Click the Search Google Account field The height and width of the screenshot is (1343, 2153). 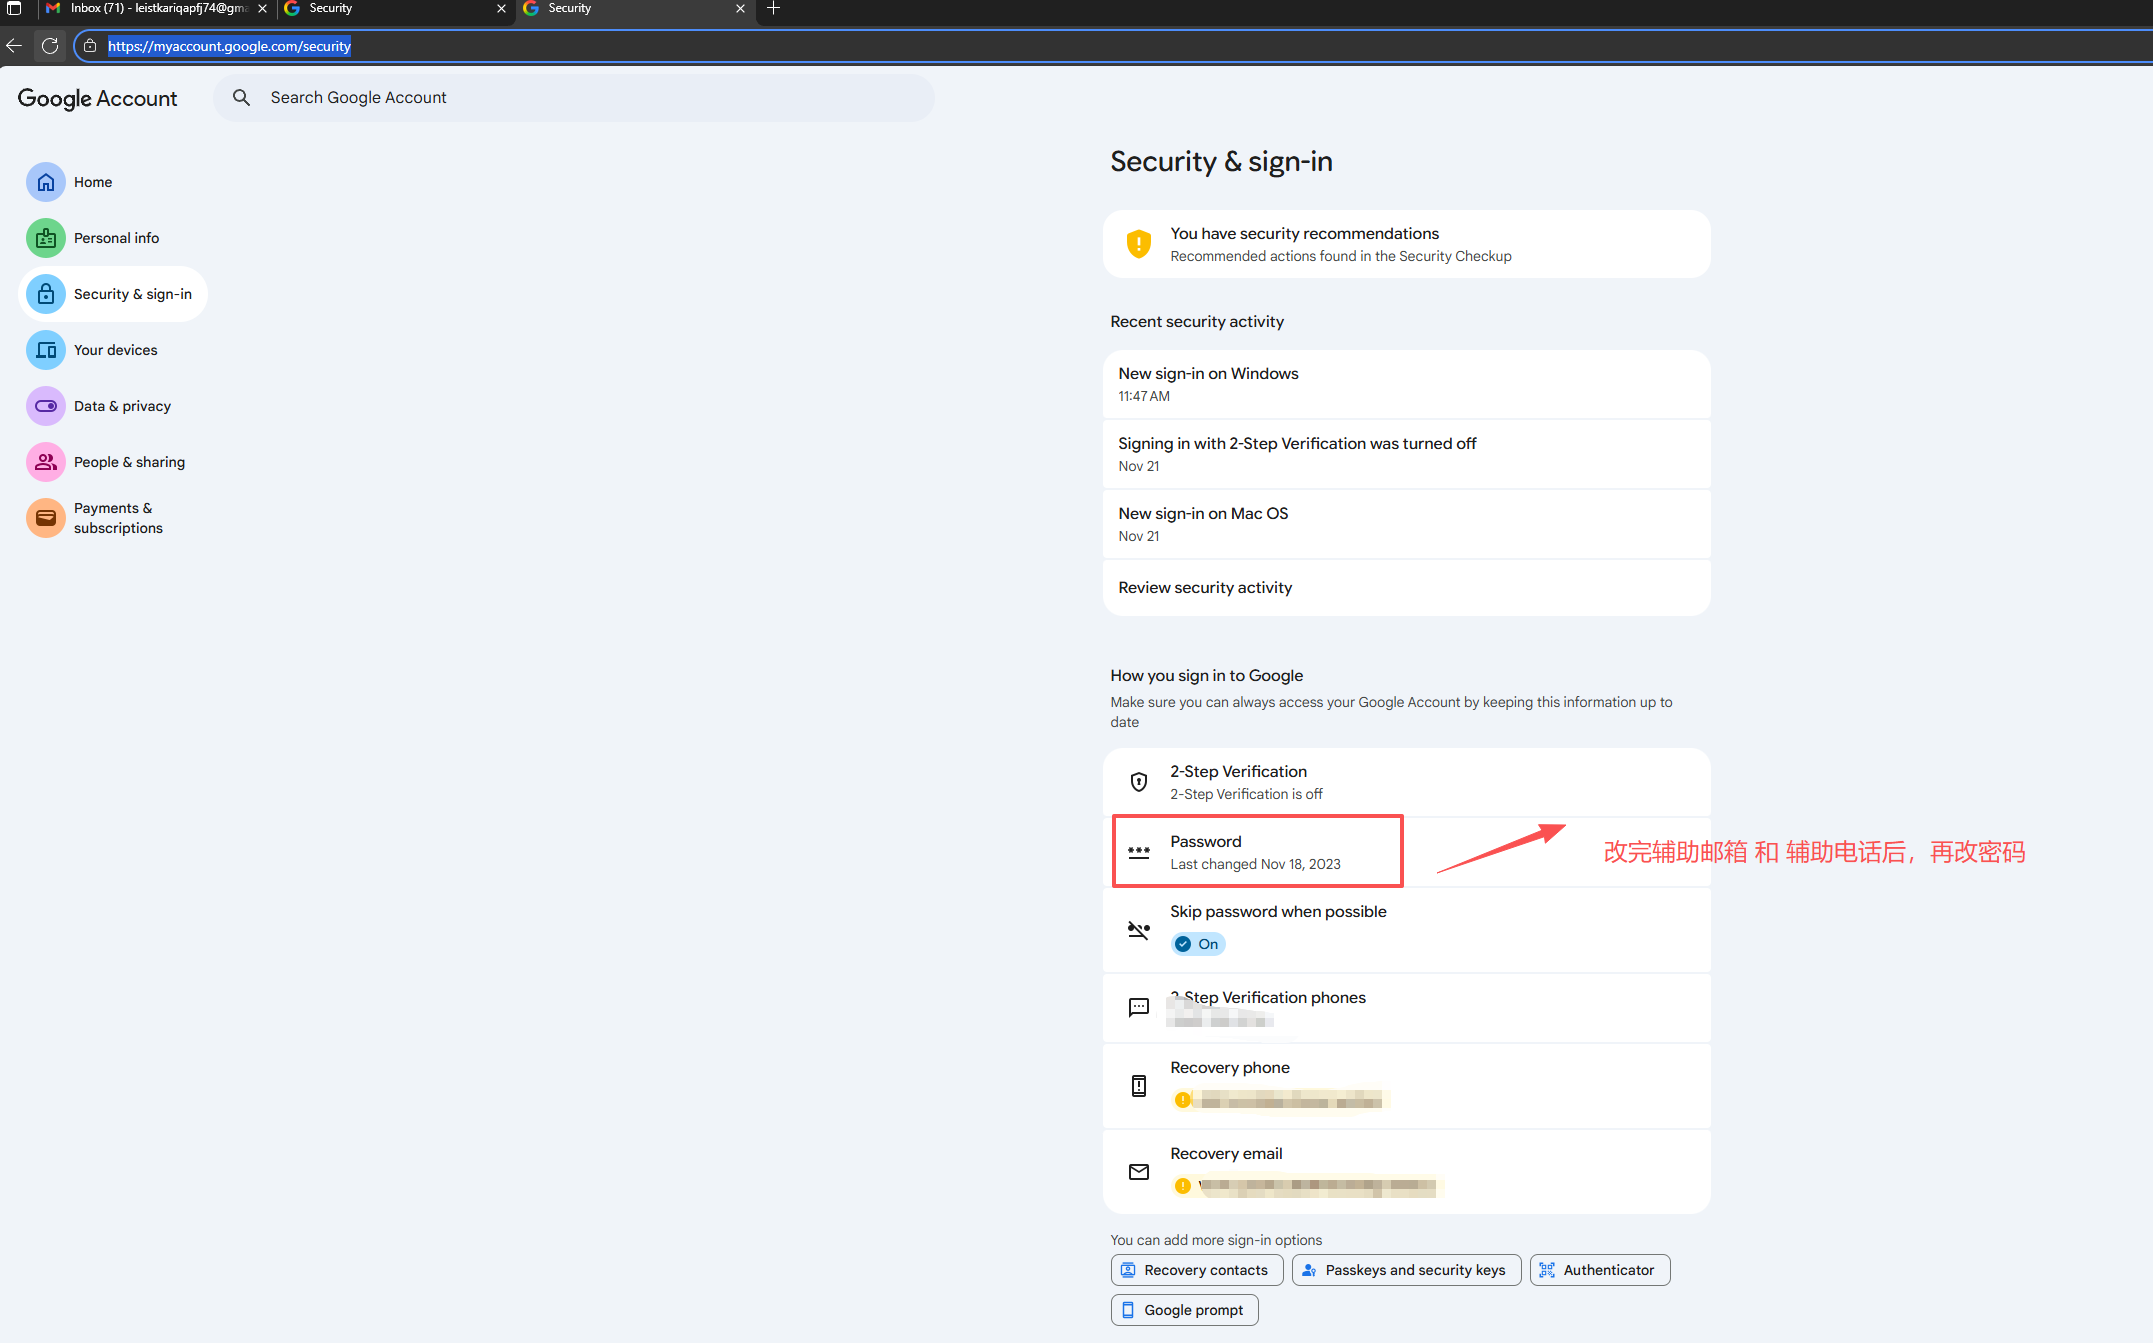573,98
